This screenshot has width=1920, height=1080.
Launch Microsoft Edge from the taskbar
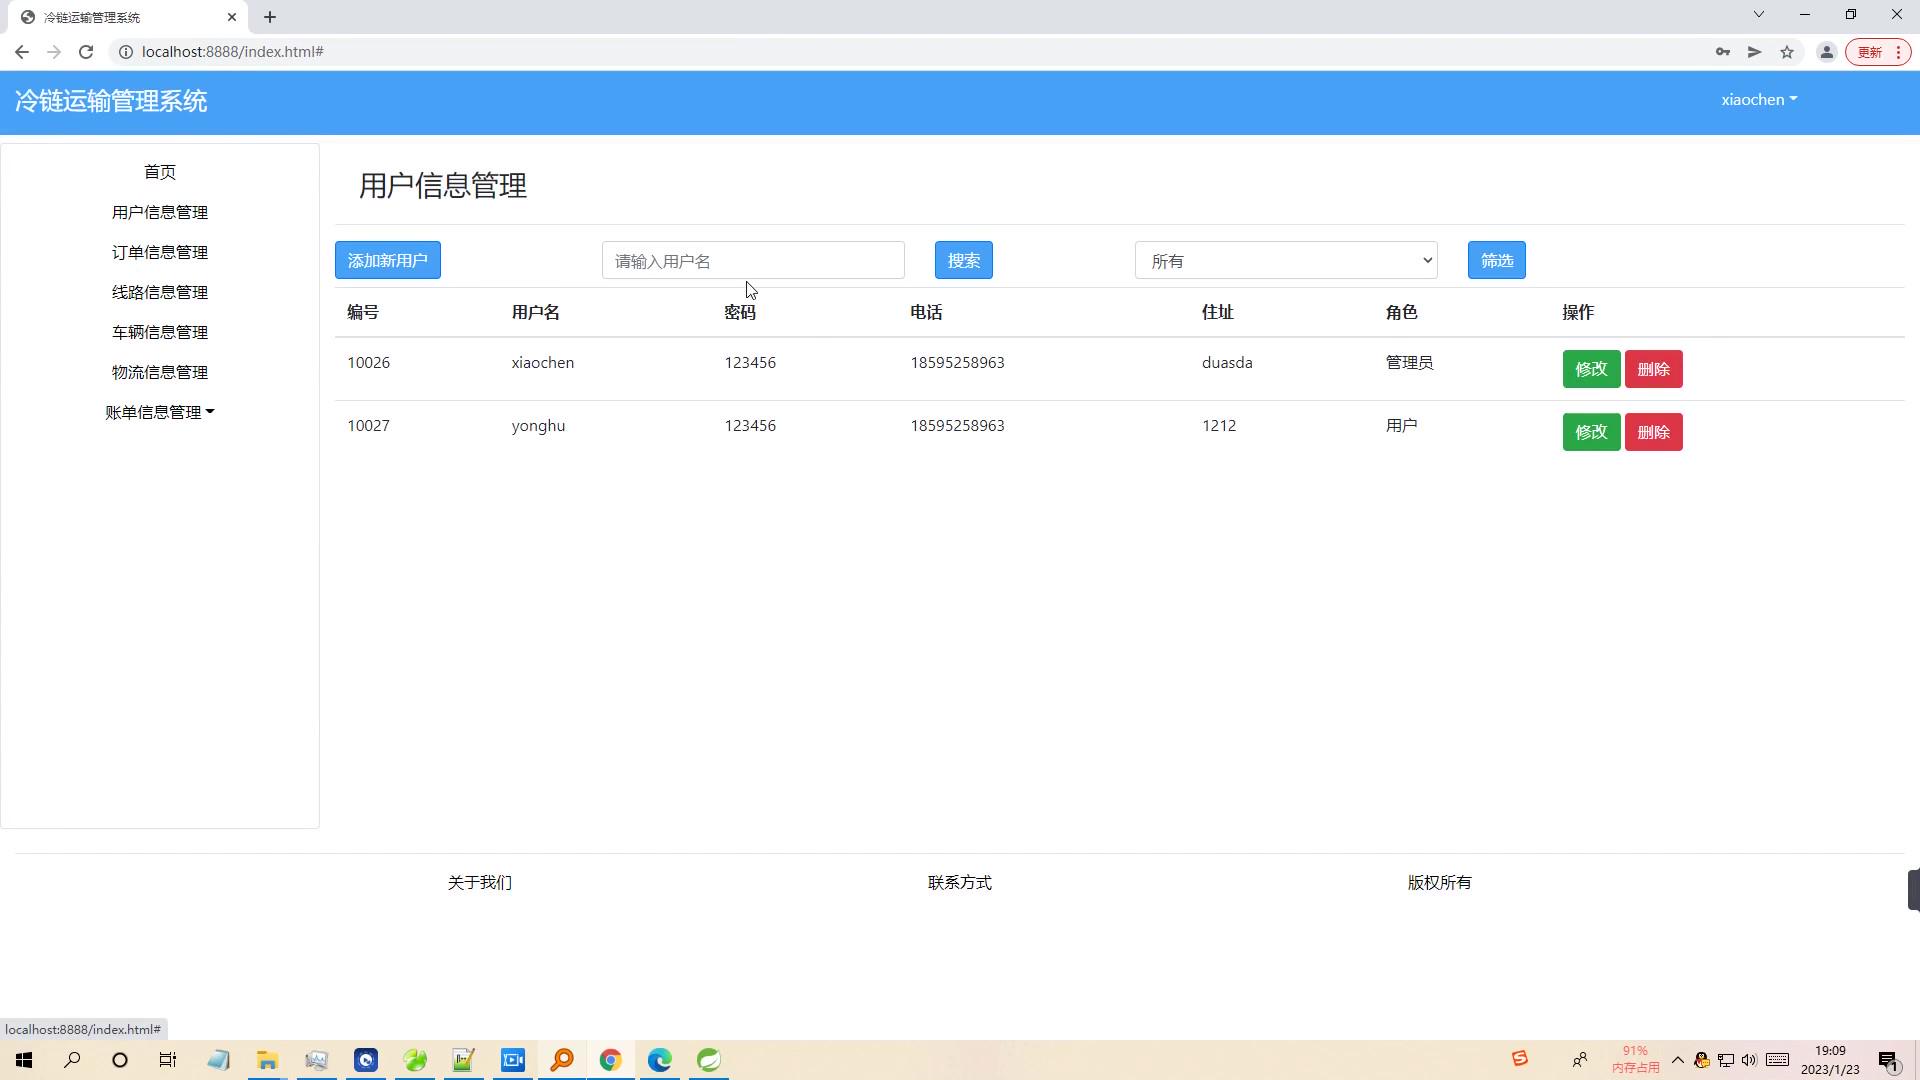(660, 1060)
